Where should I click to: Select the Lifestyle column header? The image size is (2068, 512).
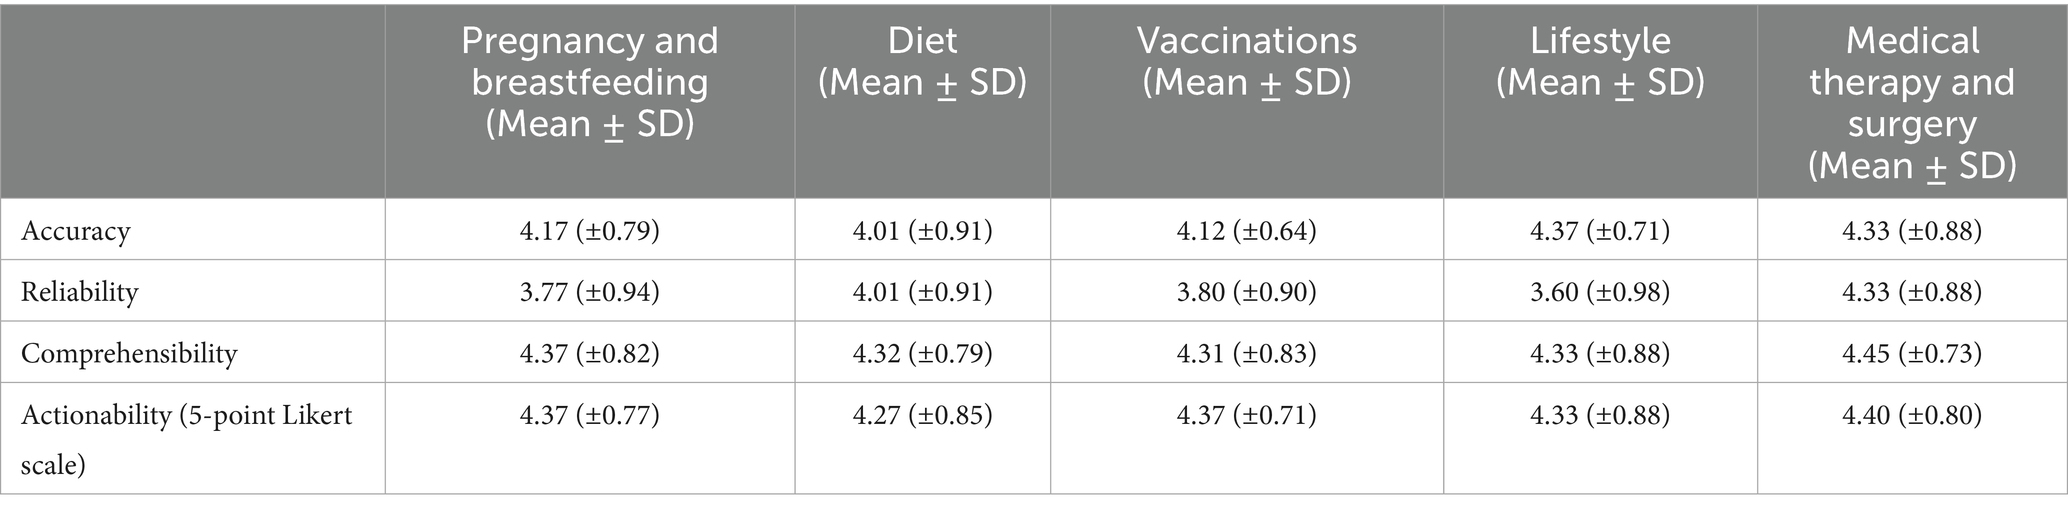(x=1600, y=62)
